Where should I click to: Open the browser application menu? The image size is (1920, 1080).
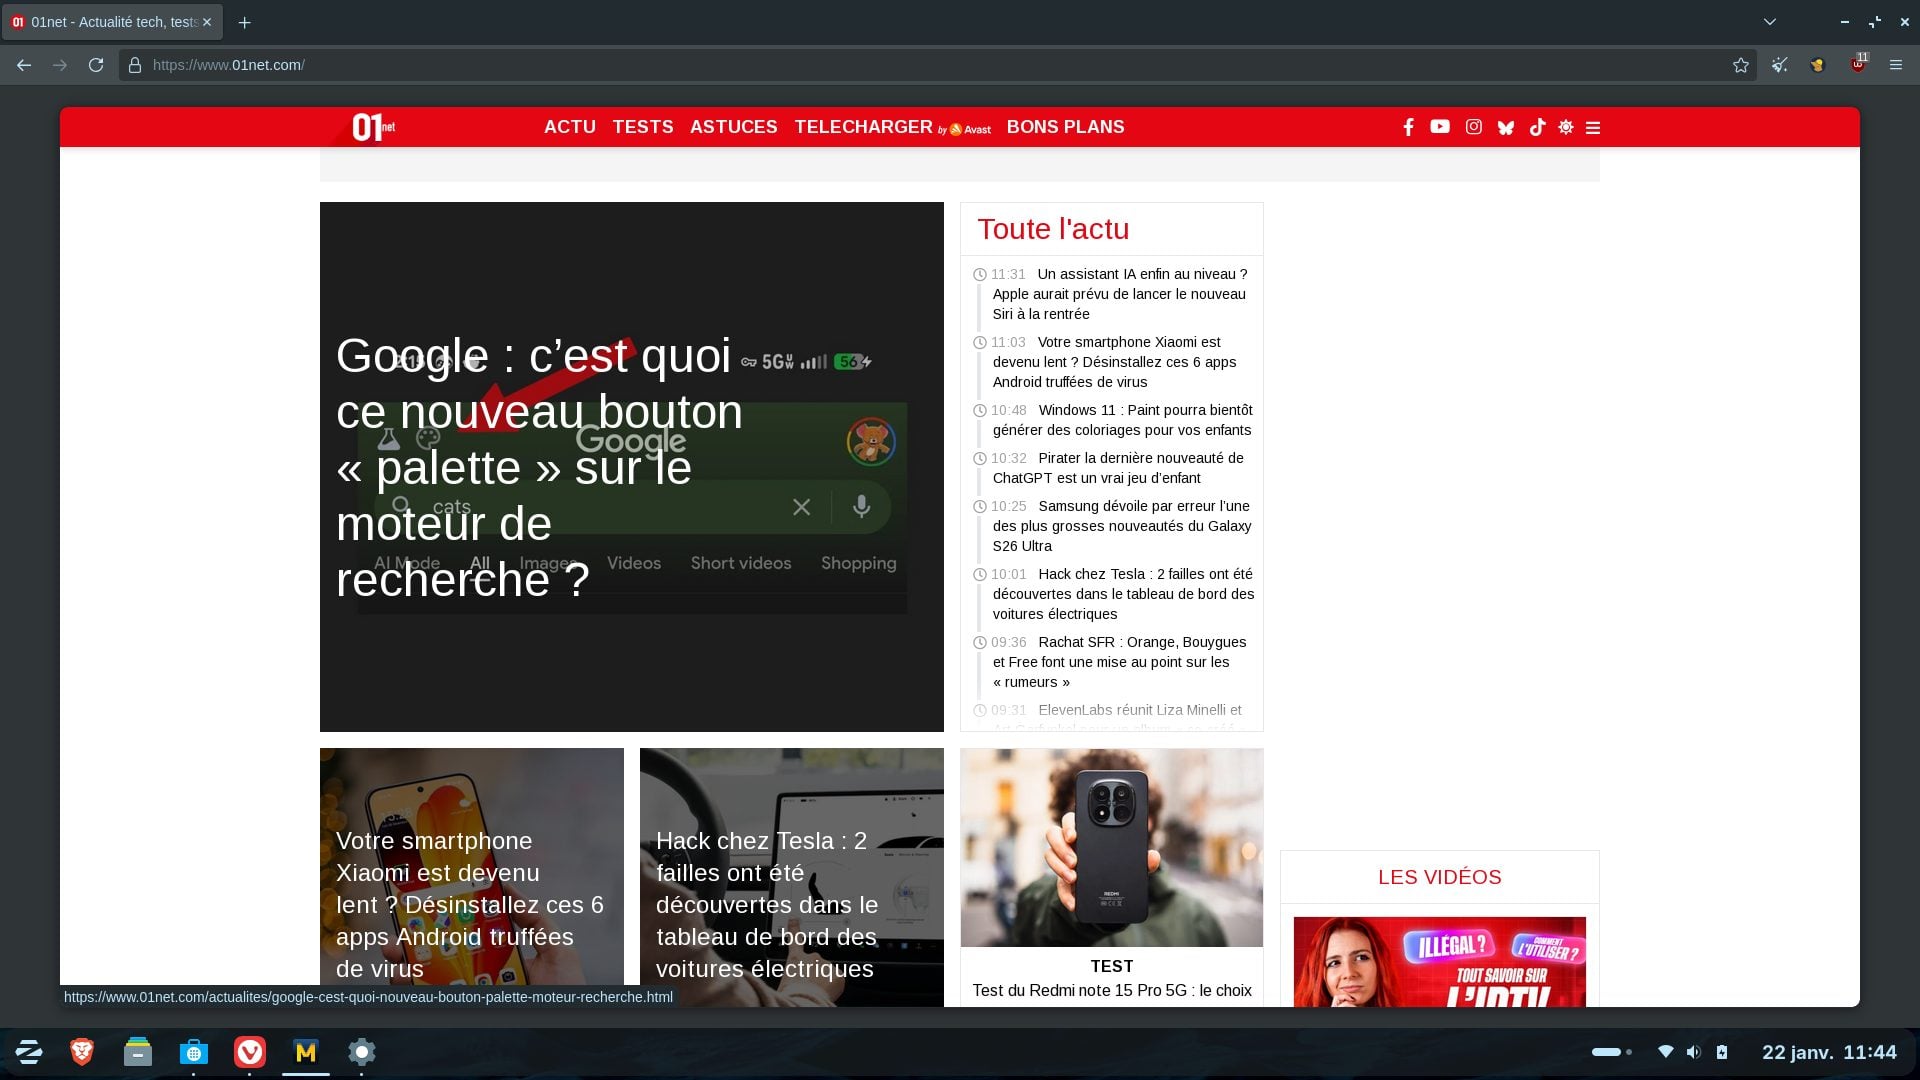point(1895,65)
